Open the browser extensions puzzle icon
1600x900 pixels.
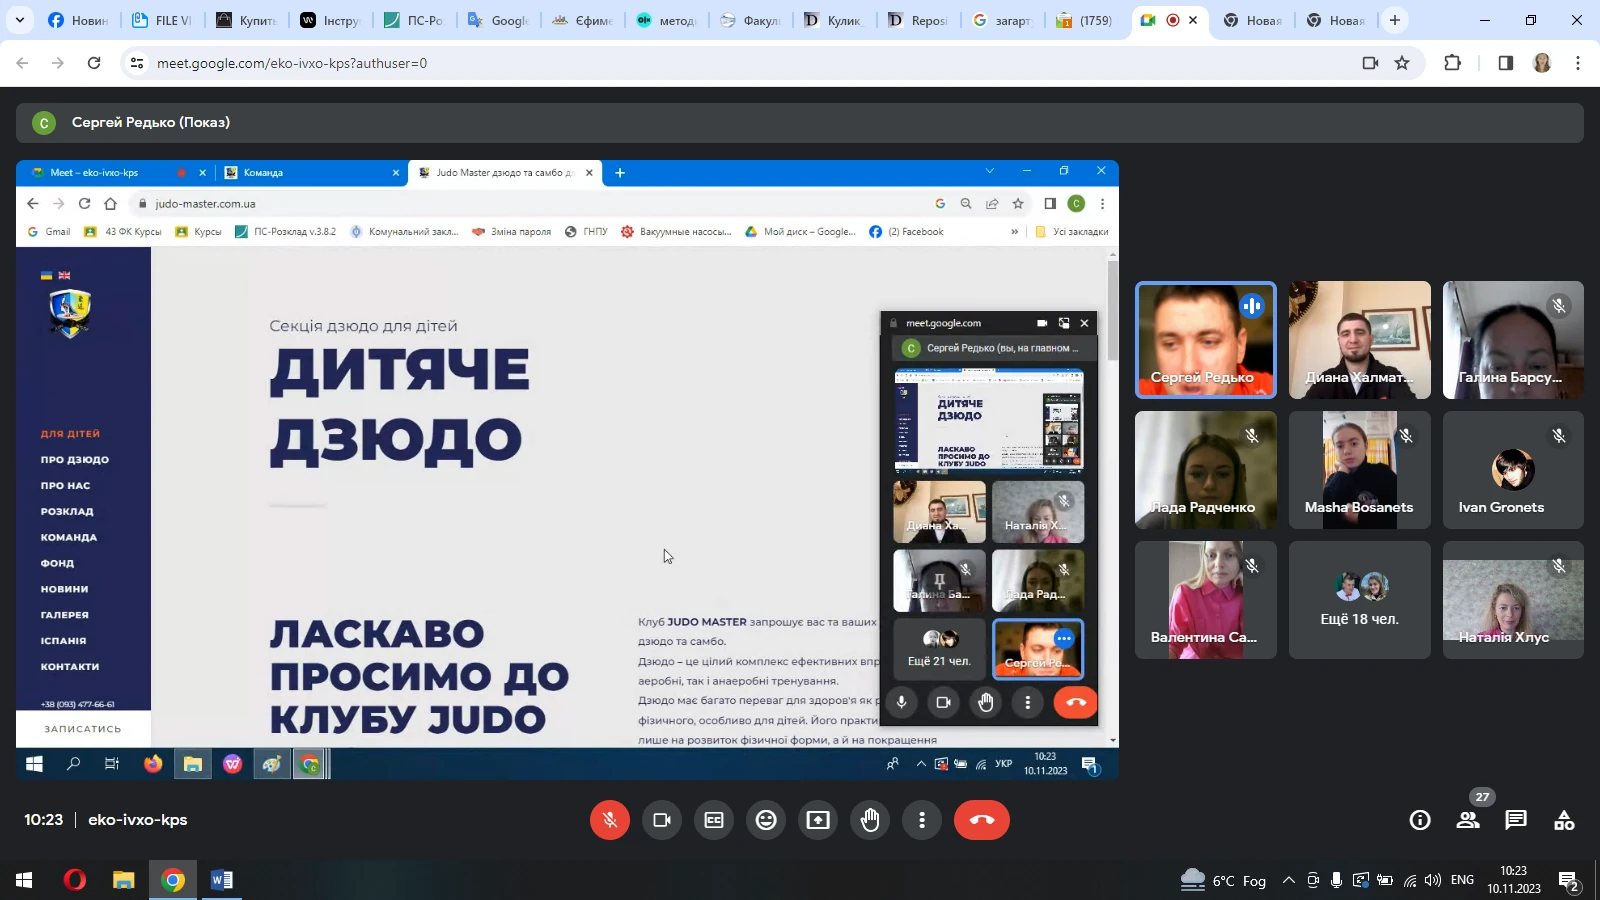pos(1453,63)
